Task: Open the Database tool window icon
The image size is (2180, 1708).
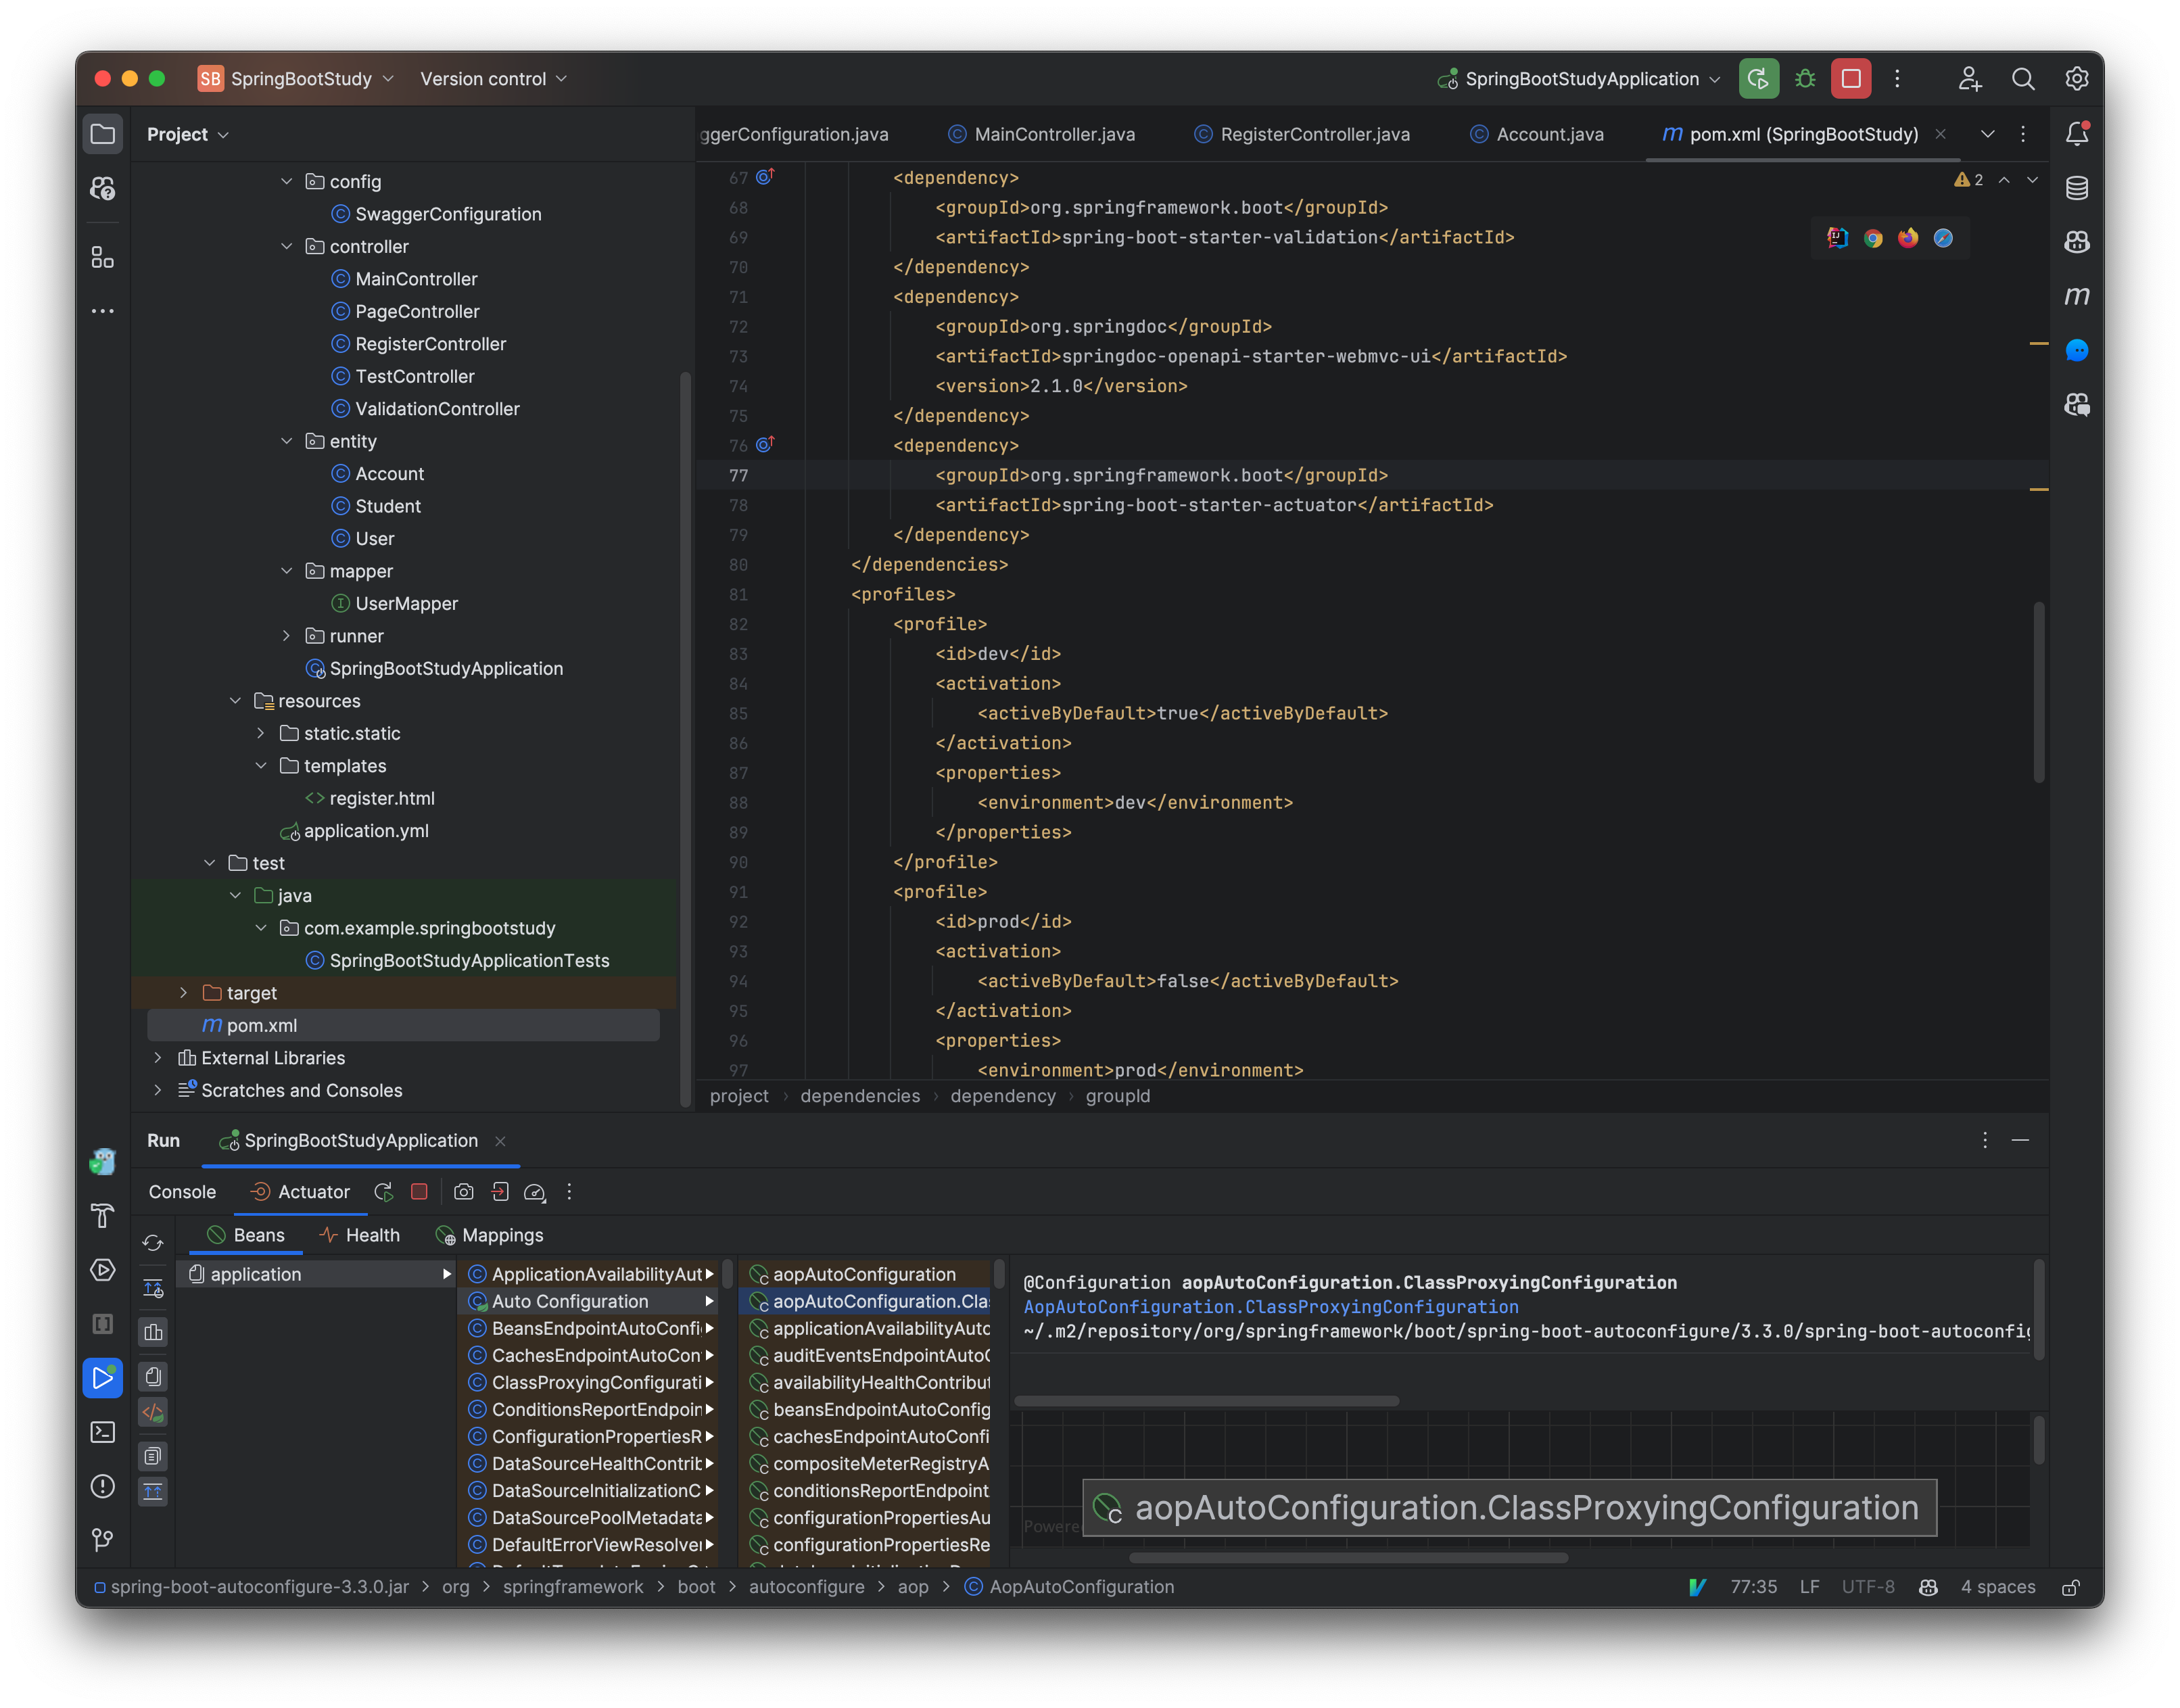Action: 2076,187
